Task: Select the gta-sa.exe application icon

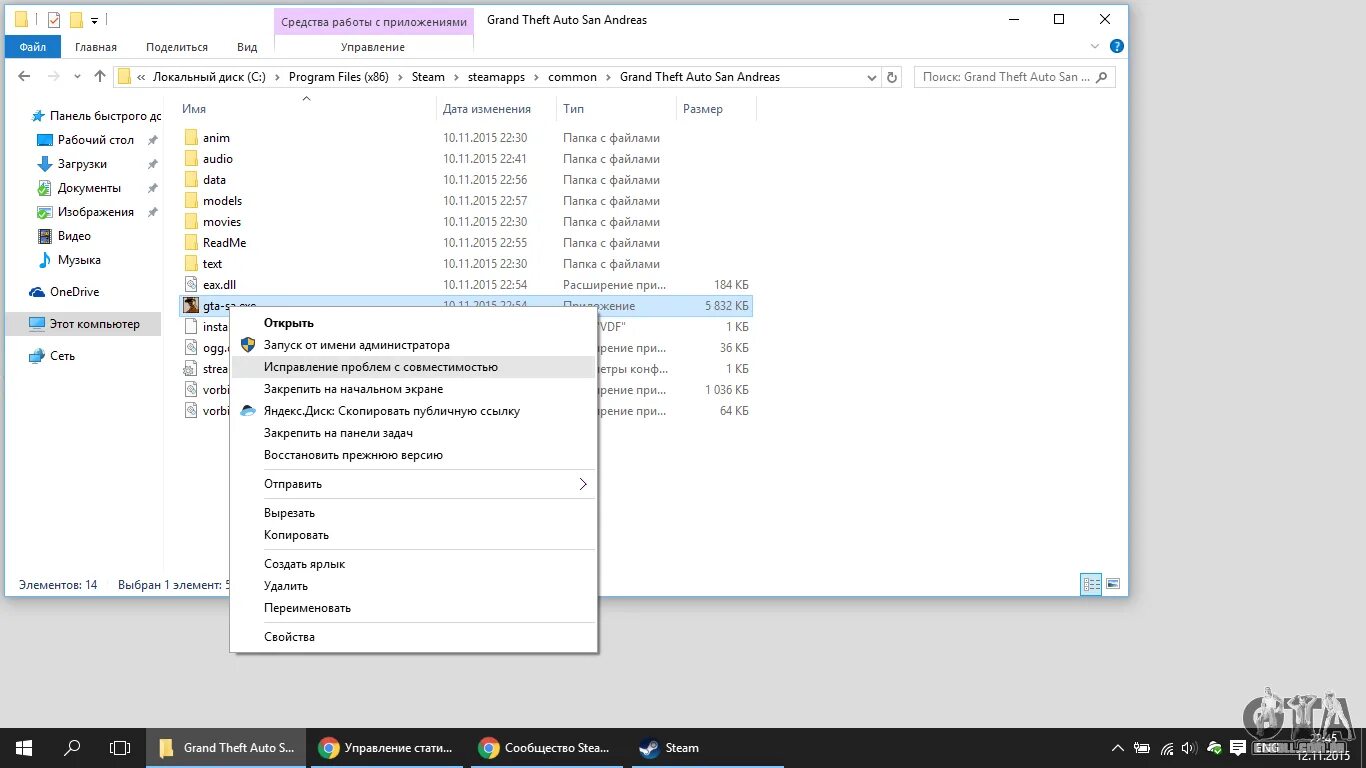Action: coord(191,306)
